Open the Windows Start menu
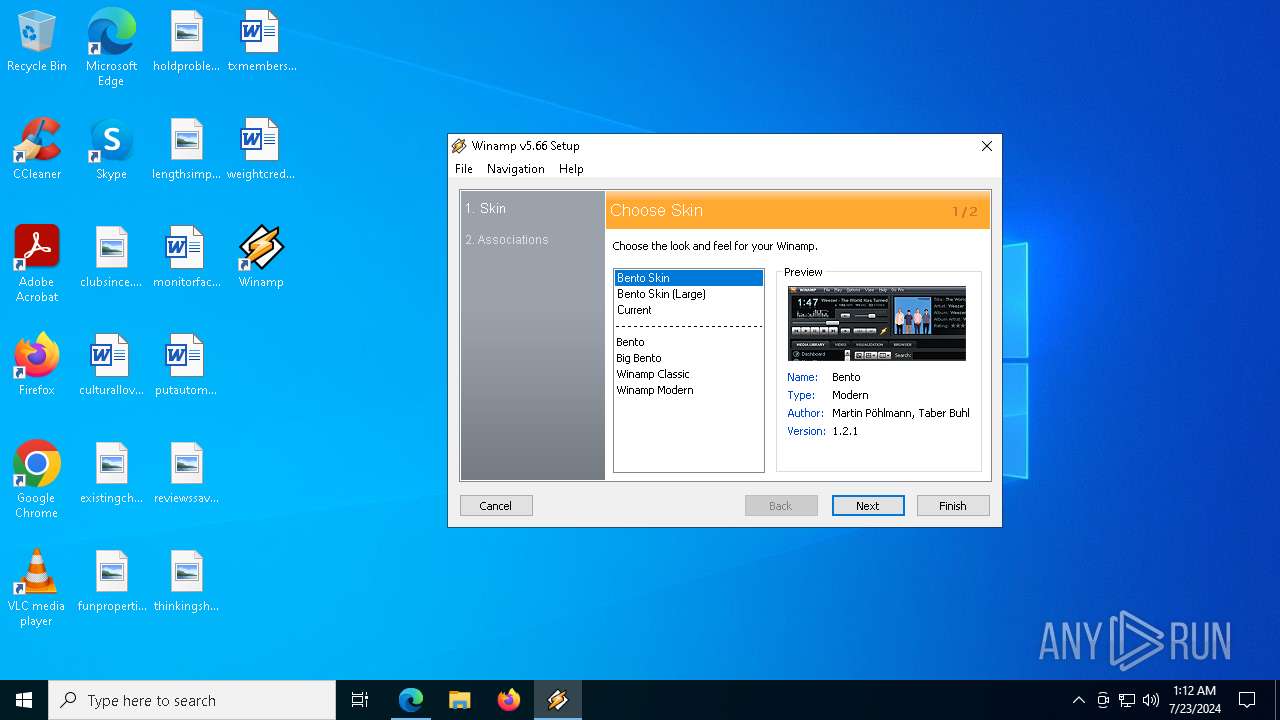 pyautogui.click(x=24, y=700)
